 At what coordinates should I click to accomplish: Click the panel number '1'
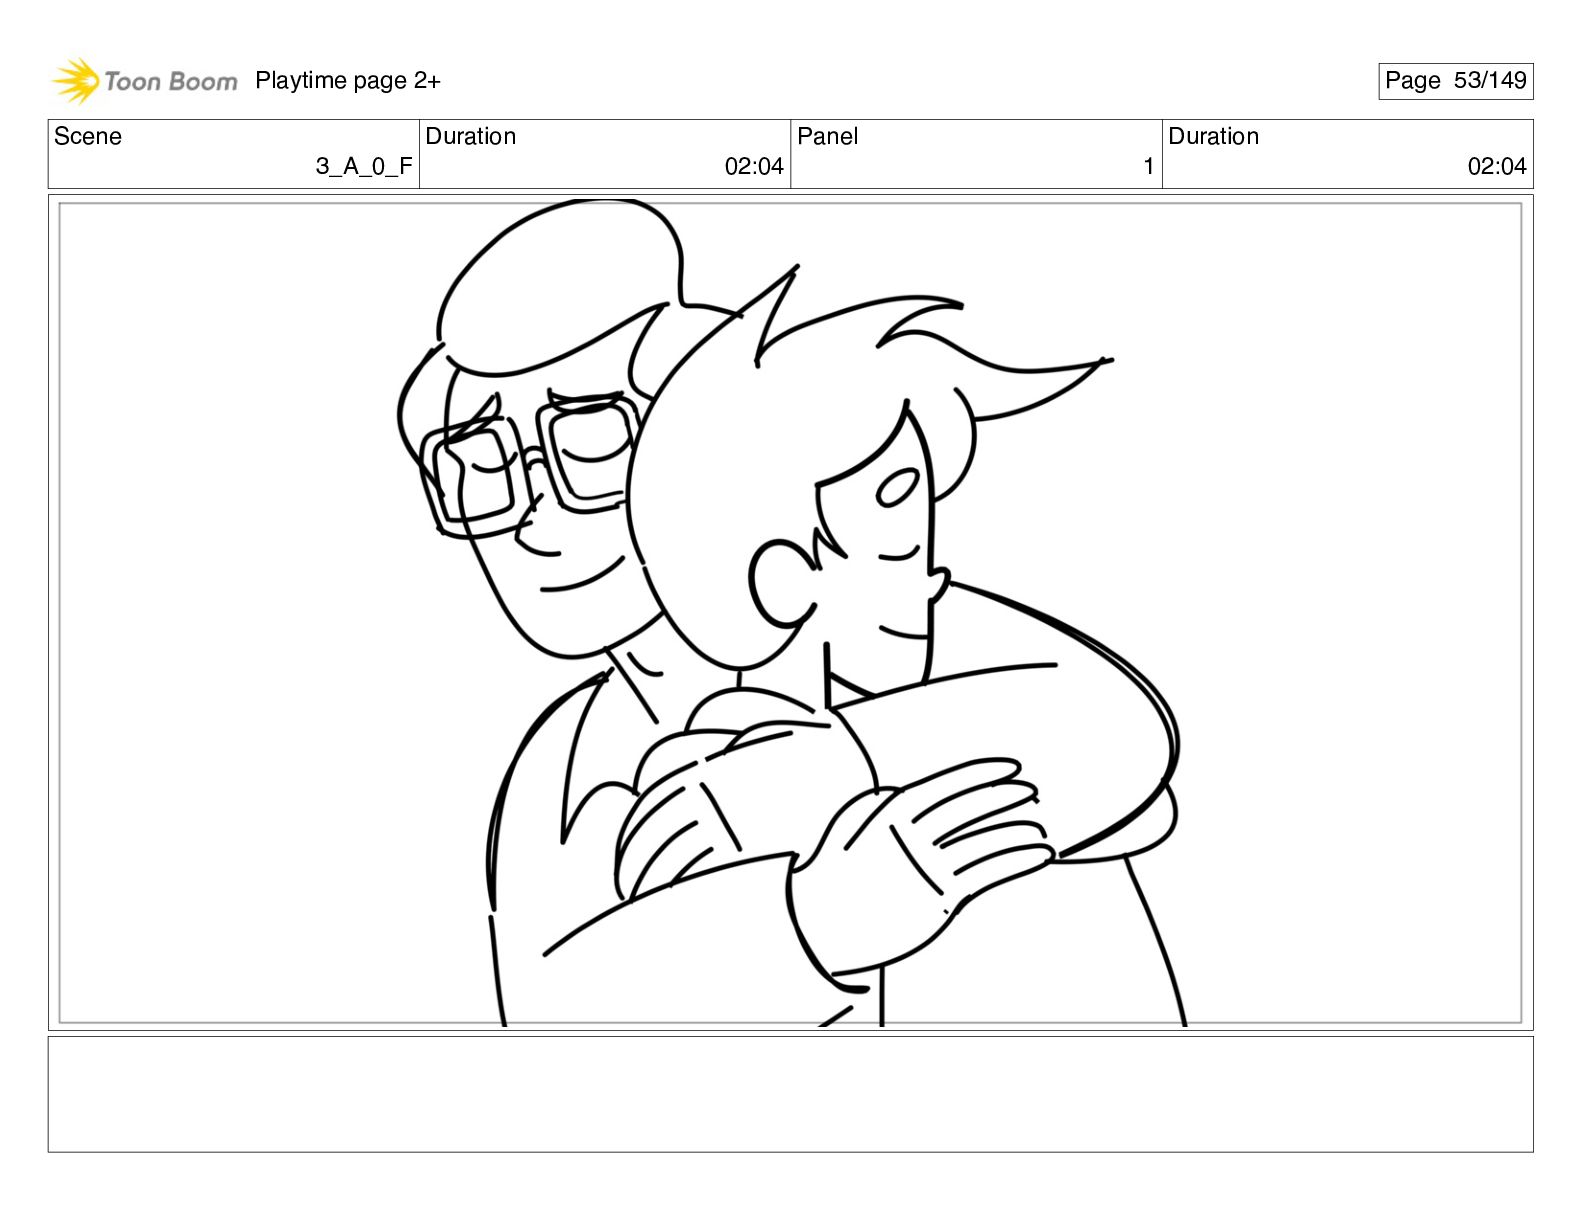tap(1149, 167)
